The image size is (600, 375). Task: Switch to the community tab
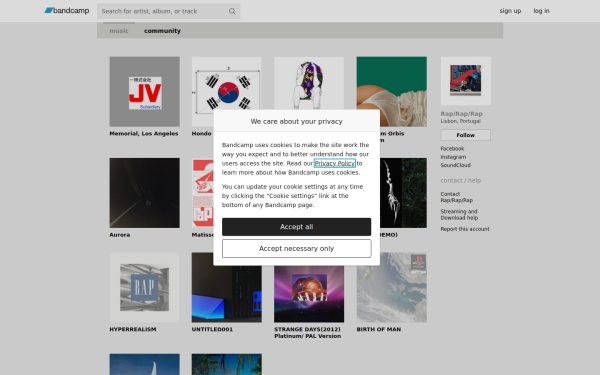[x=162, y=31]
